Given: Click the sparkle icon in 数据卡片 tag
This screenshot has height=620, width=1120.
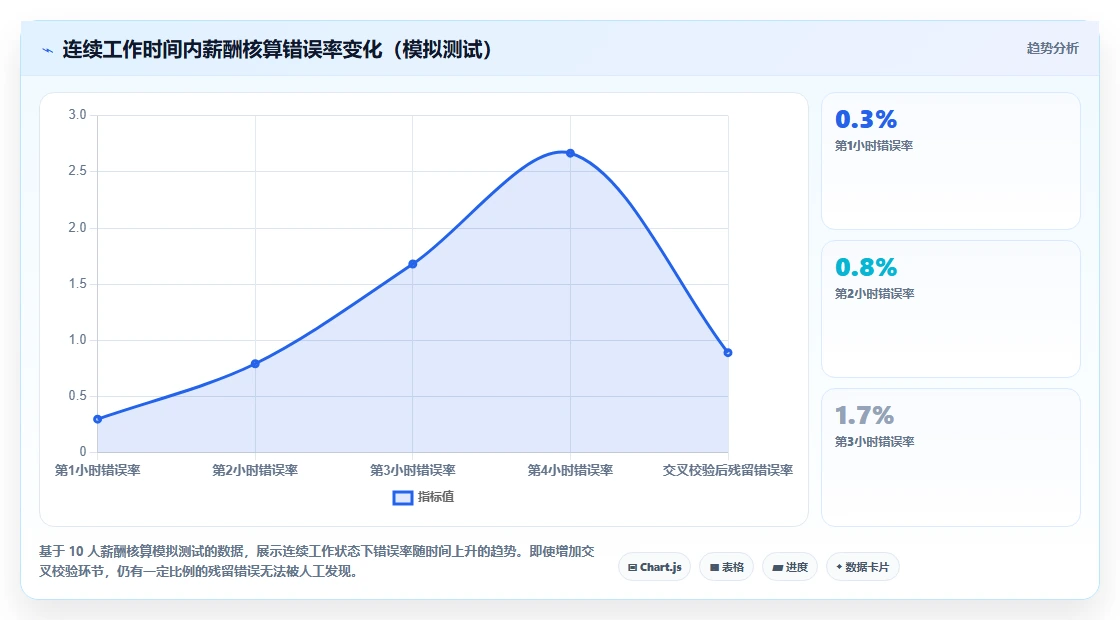Looking at the screenshot, I should pos(839,566).
